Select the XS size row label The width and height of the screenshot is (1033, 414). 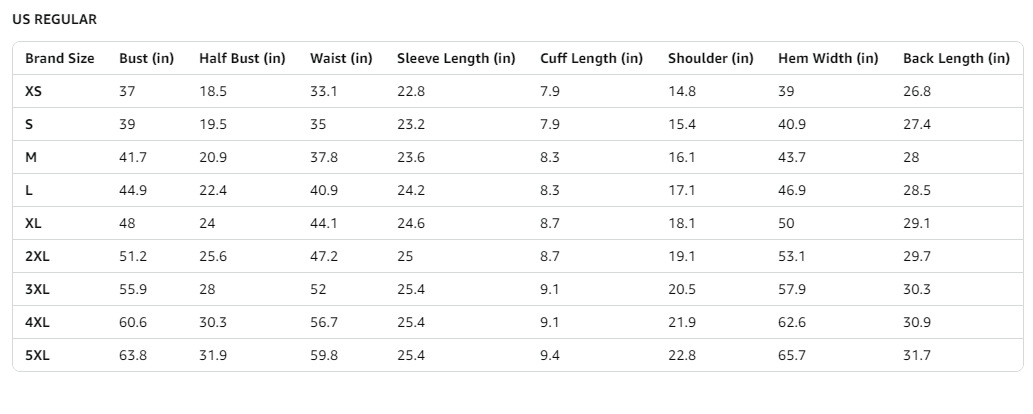[x=34, y=91]
